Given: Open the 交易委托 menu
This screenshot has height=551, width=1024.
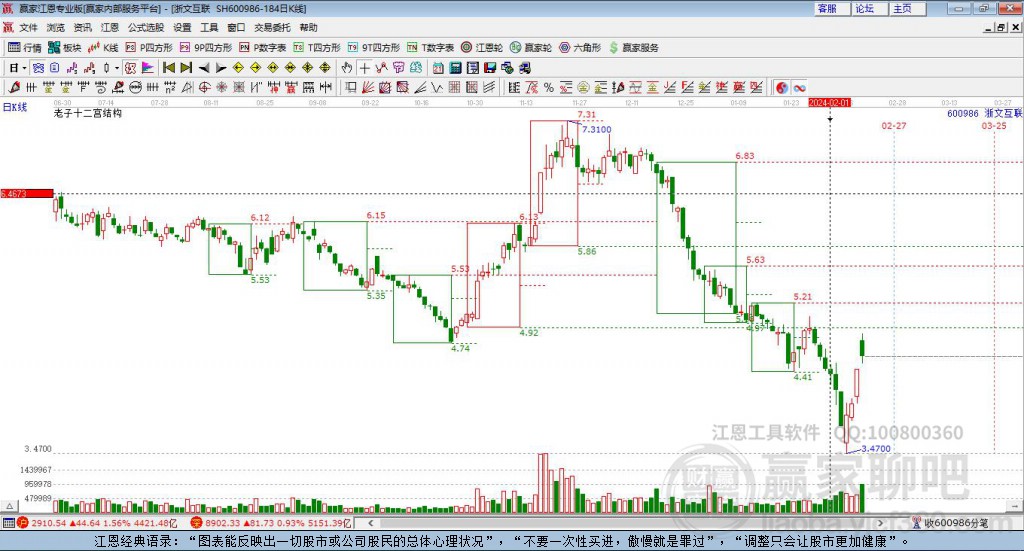Looking at the screenshot, I should 272,27.
